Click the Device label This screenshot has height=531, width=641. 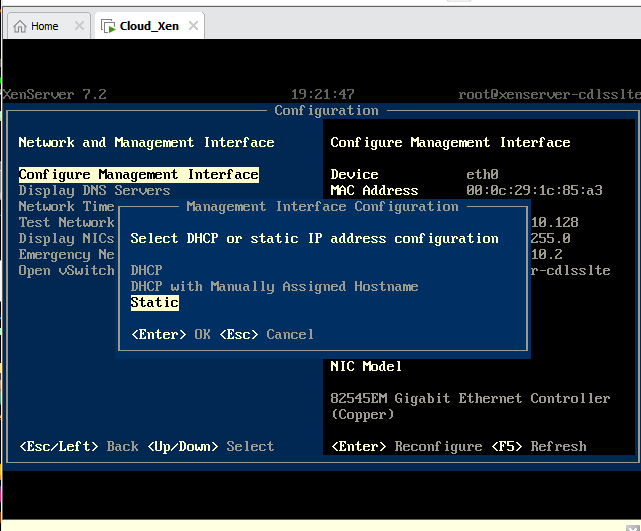point(354,175)
